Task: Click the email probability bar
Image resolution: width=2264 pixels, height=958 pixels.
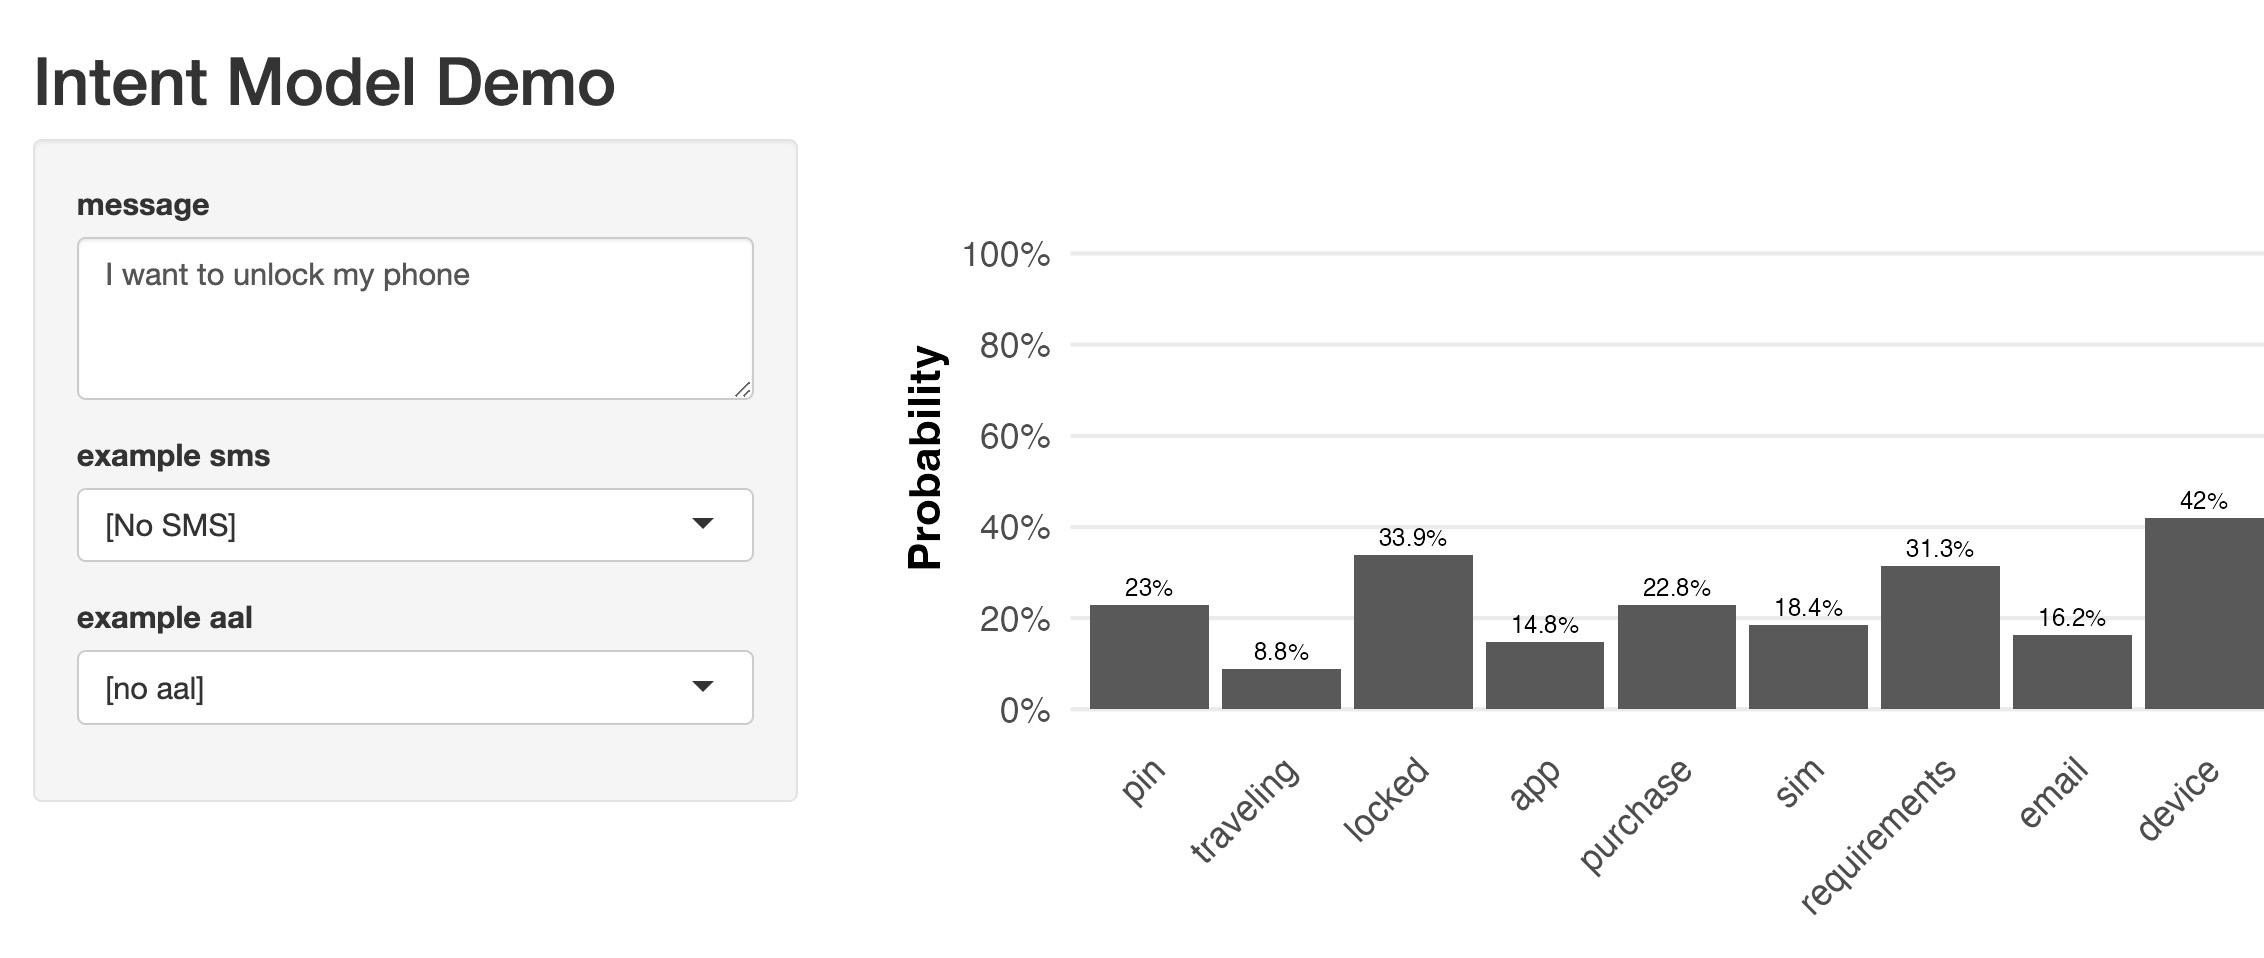Action: click(x=2072, y=672)
